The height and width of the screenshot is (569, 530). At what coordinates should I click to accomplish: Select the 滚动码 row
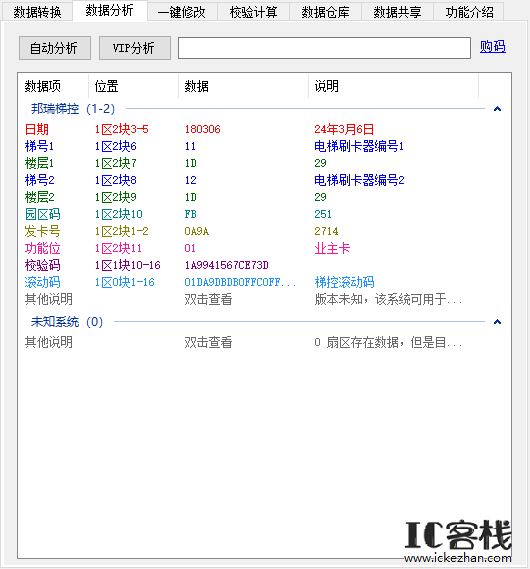(x=264, y=282)
